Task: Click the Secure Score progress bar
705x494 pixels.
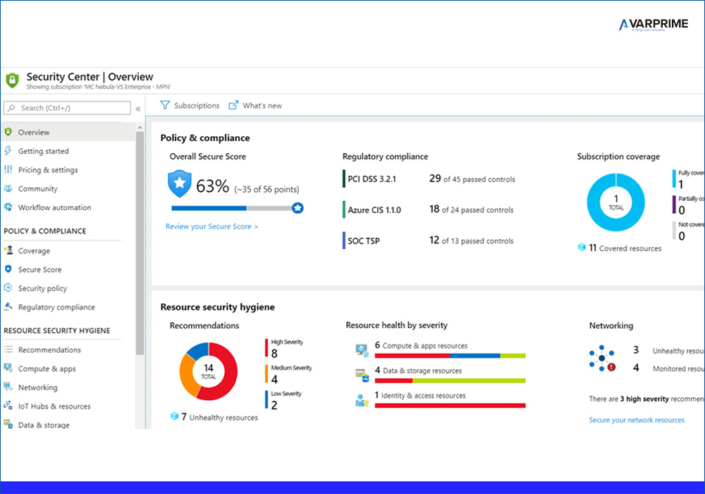Action: click(232, 208)
